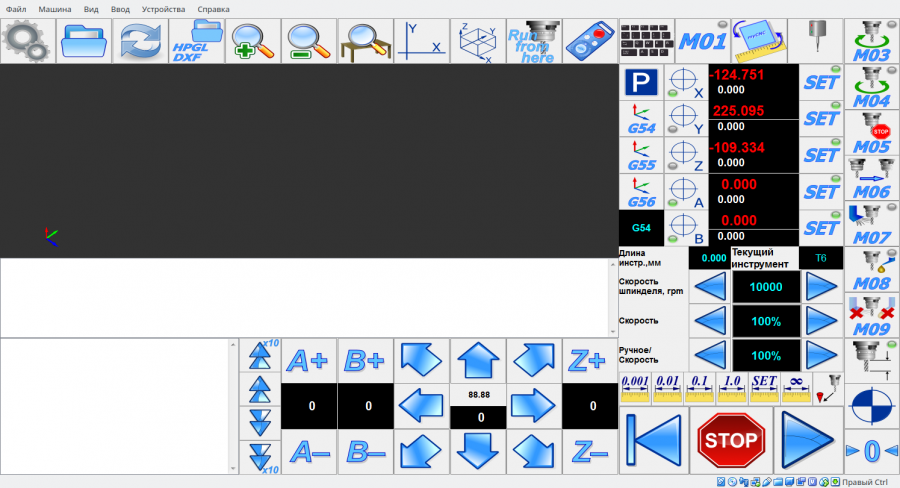Click the zoom in magnifier icon

252,41
